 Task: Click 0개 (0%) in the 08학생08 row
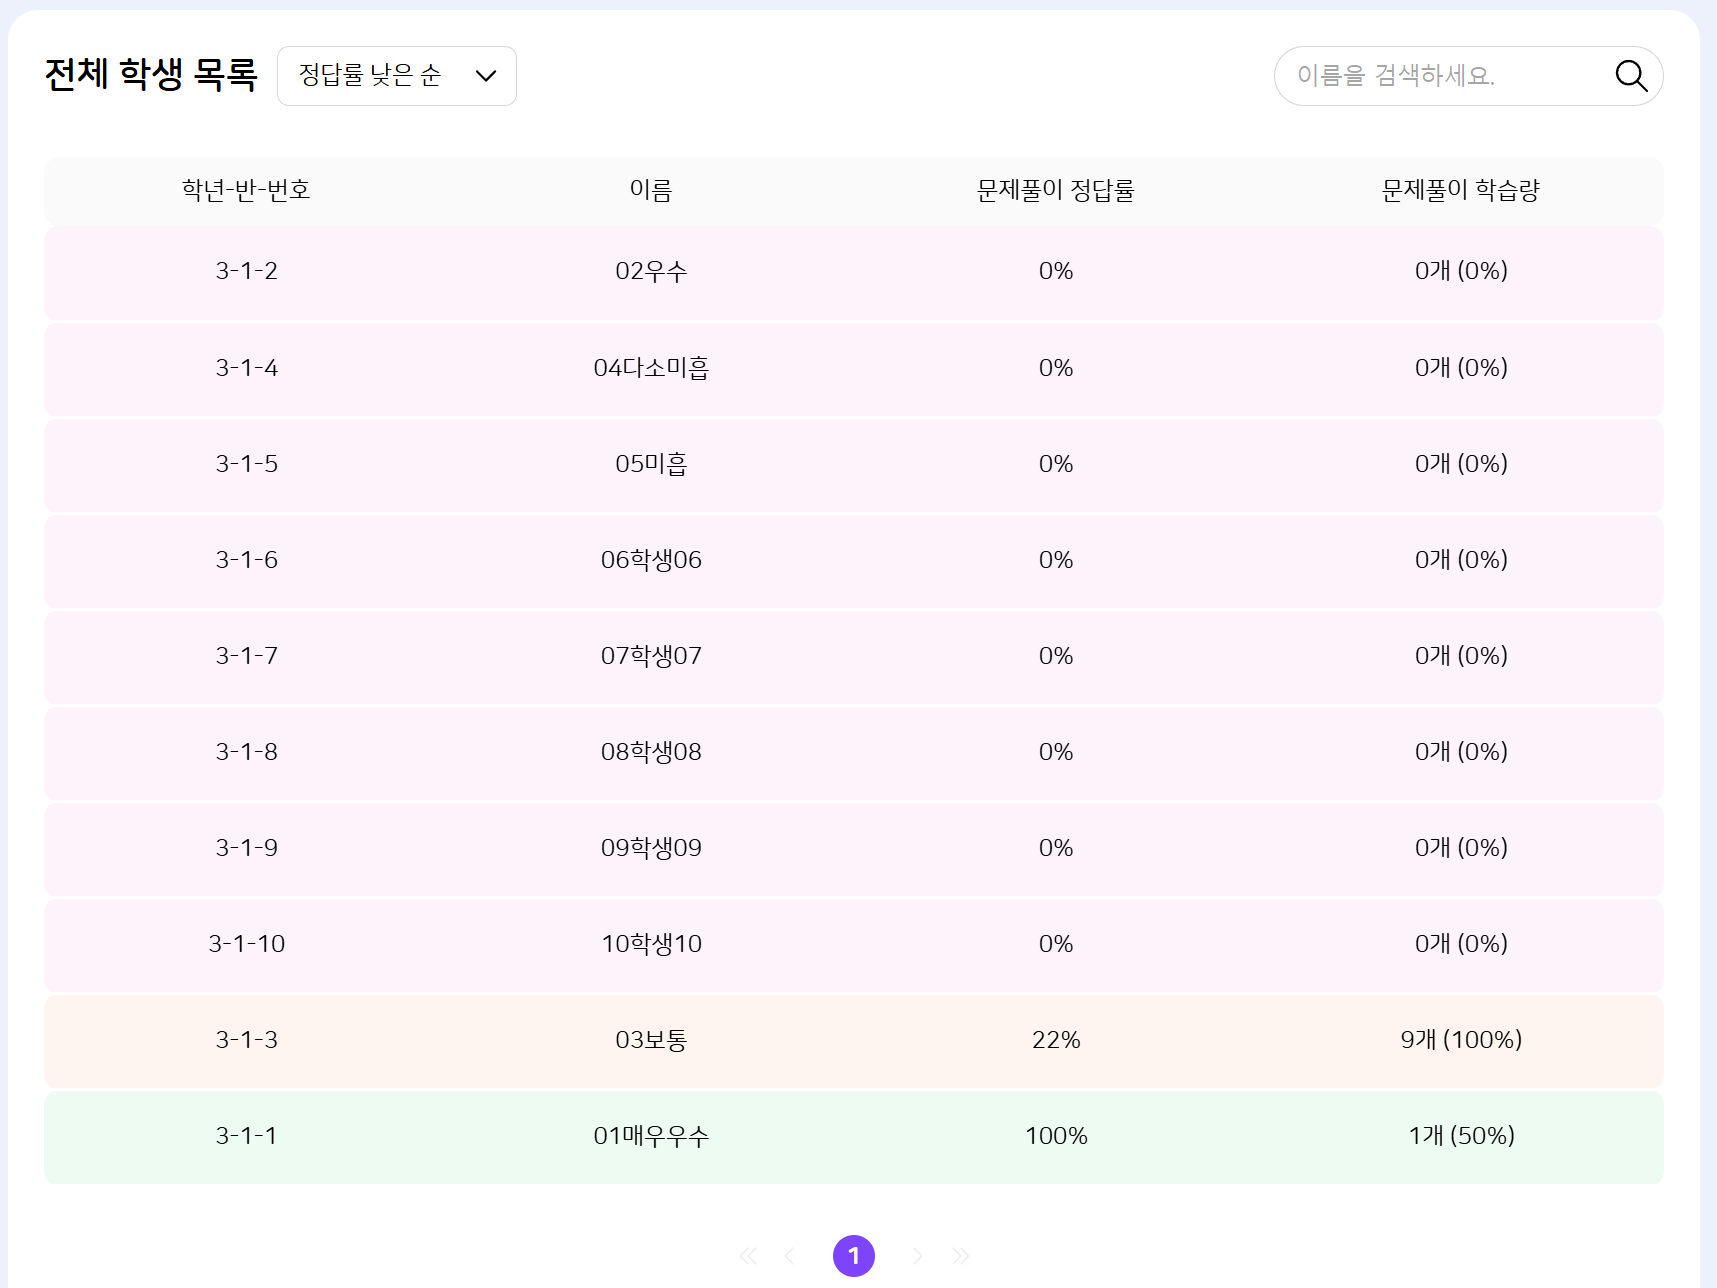pos(1461,752)
